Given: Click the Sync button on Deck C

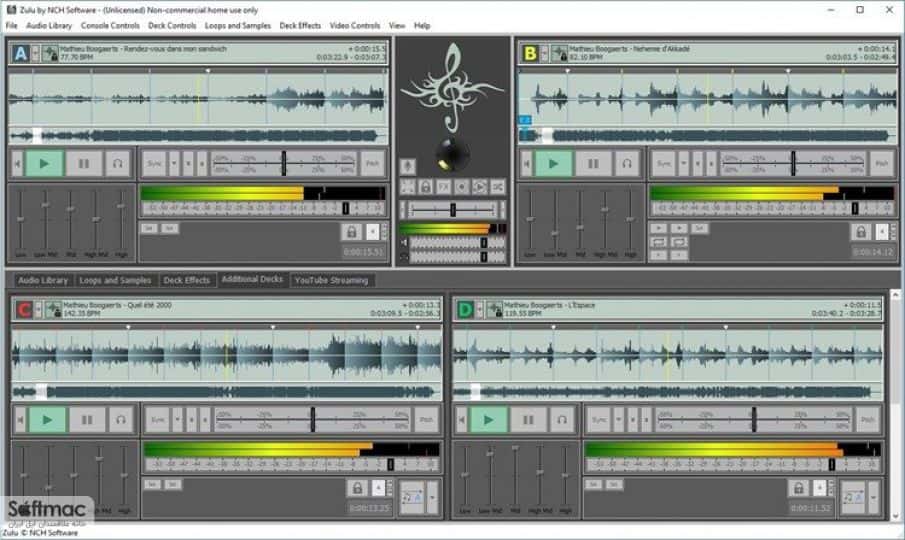Looking at the screenshot, I should (158, 420).
